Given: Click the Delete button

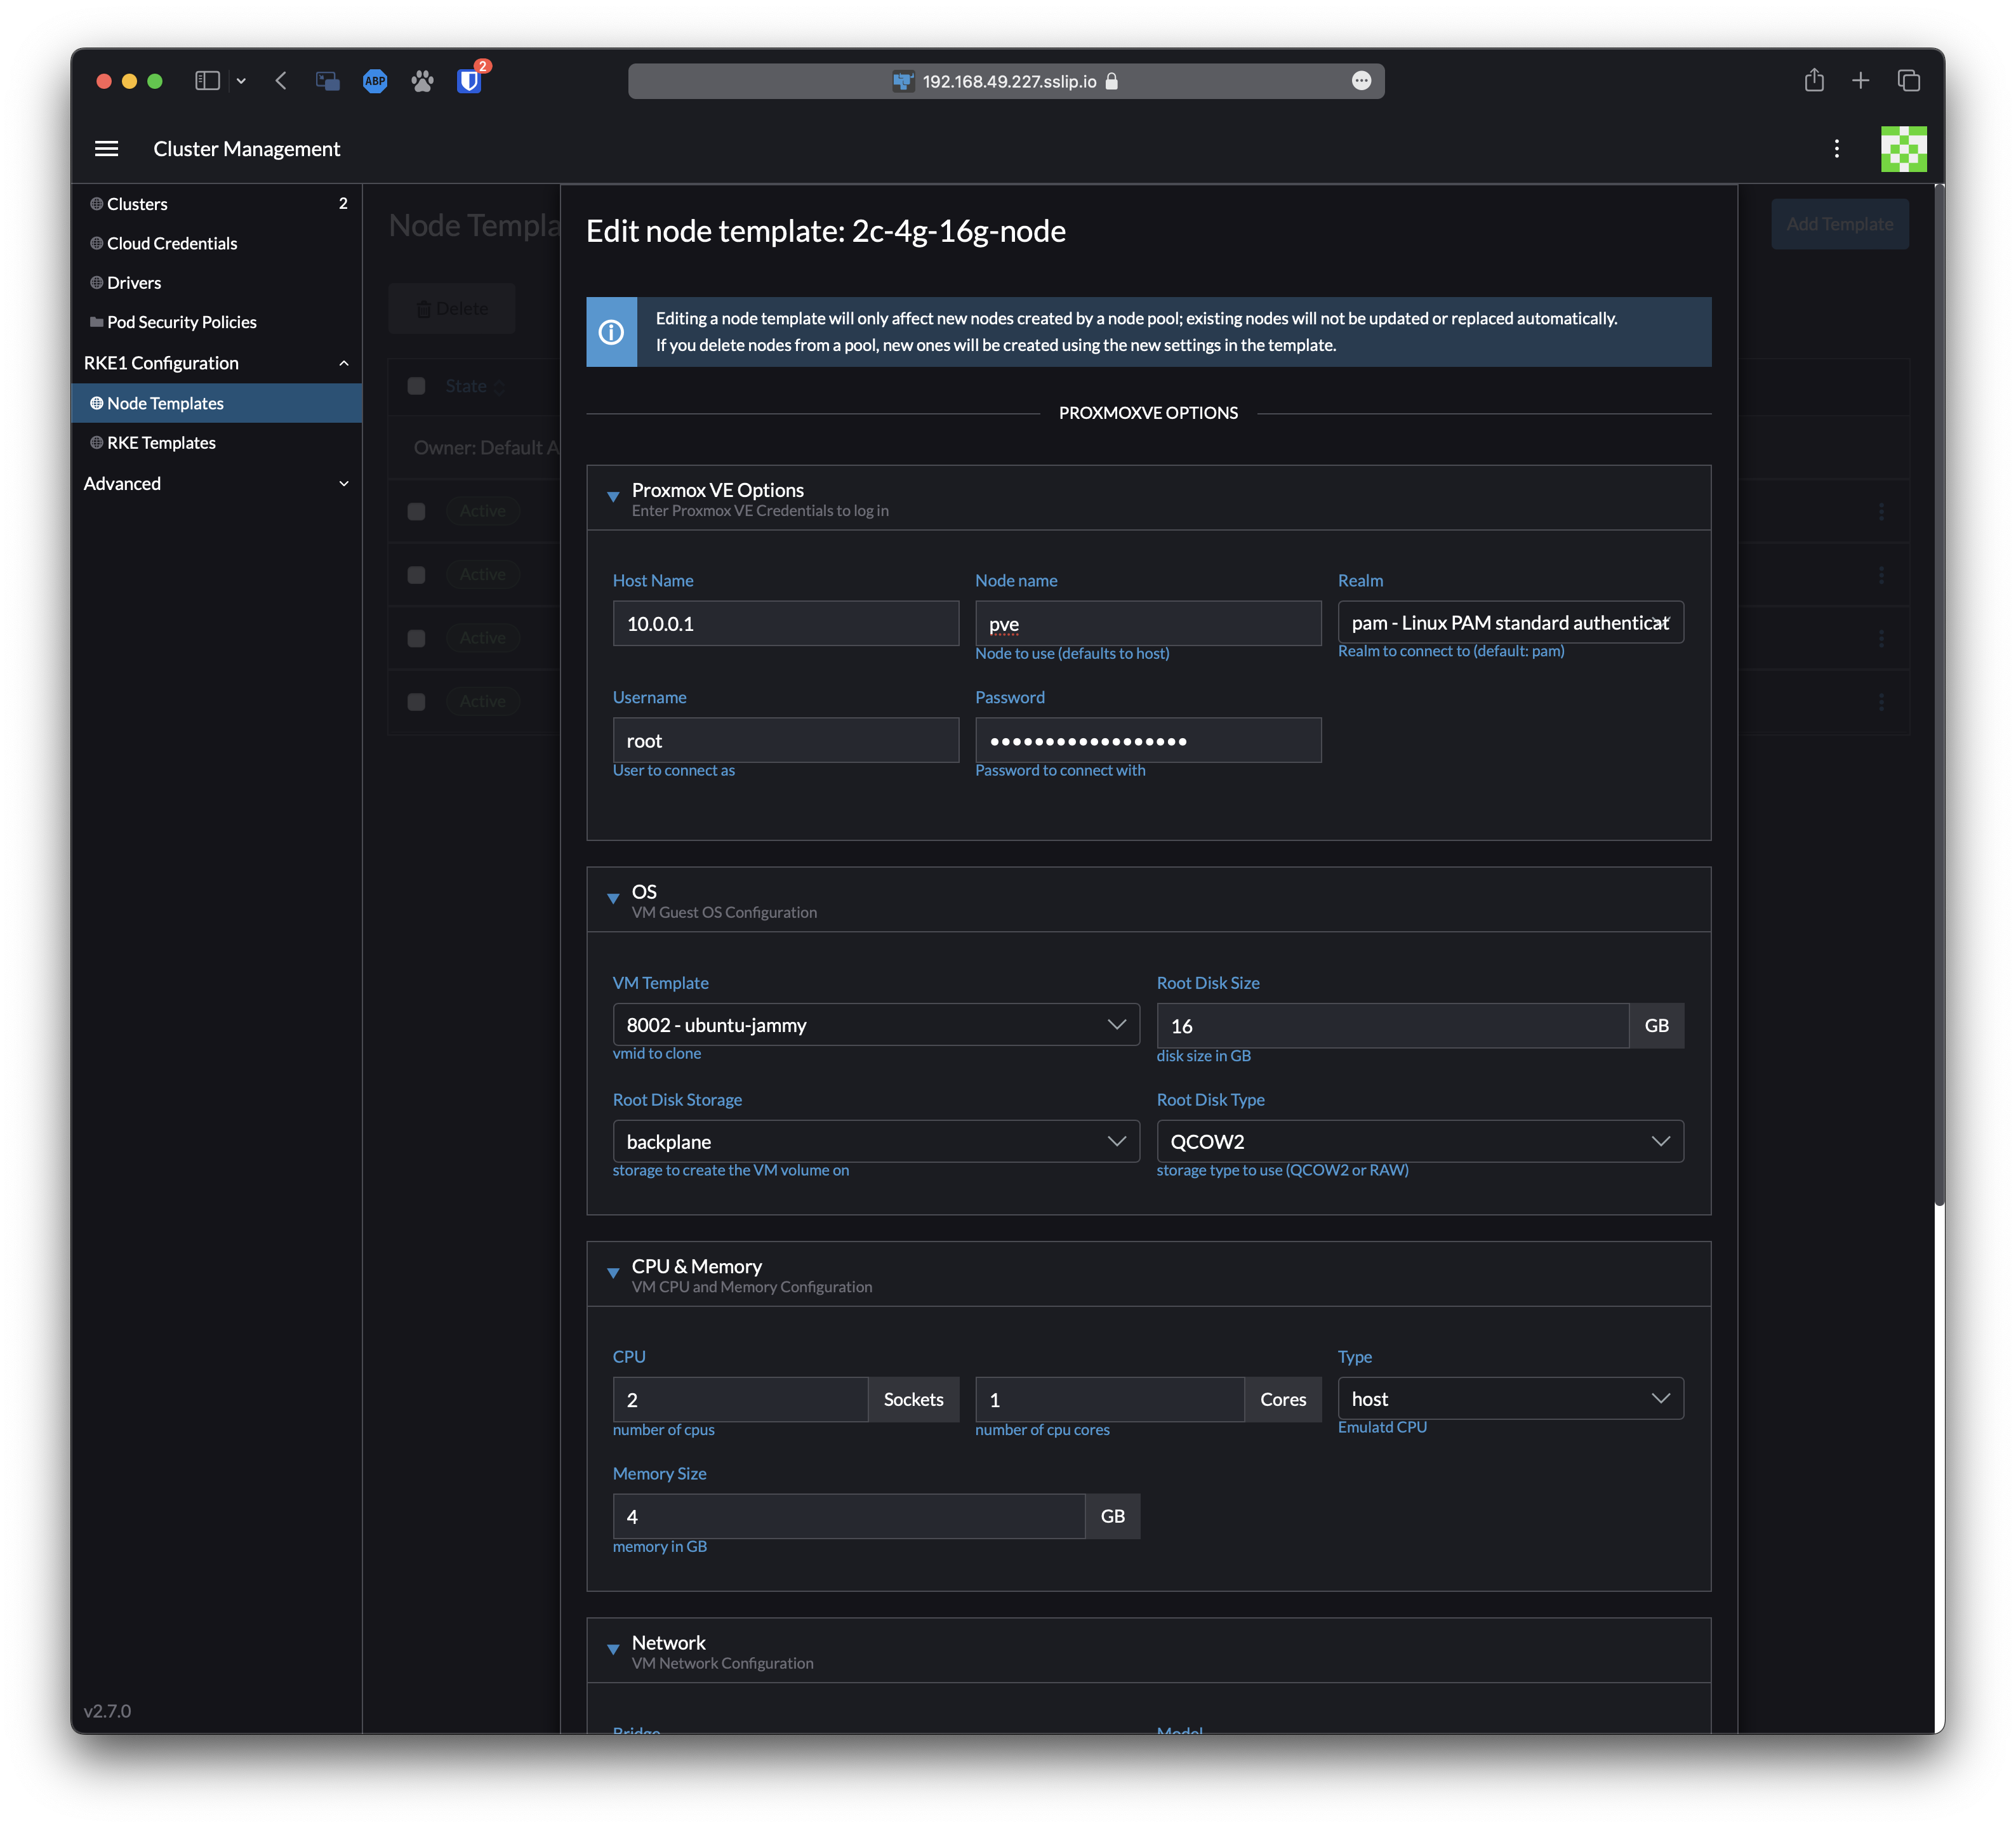Looking at the screenshot, I should coord(452,308).
